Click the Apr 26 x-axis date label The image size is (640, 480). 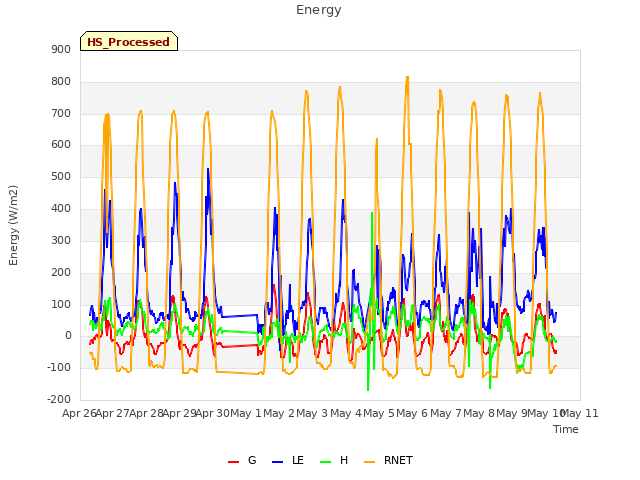(x=79, y=413)
